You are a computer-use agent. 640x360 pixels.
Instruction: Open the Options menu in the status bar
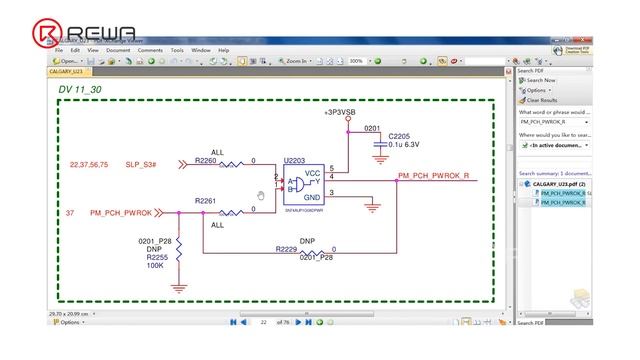69,322
